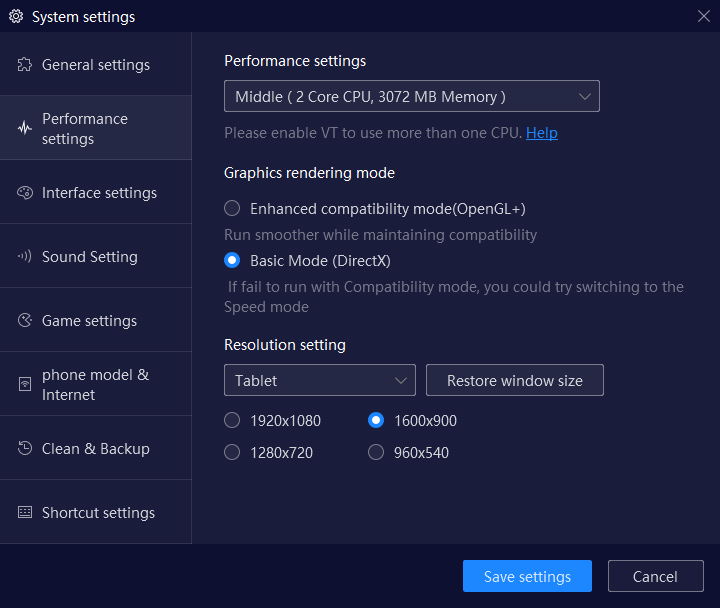
Task: Follow the Help link for VT
Action: (x=542, y=133)
